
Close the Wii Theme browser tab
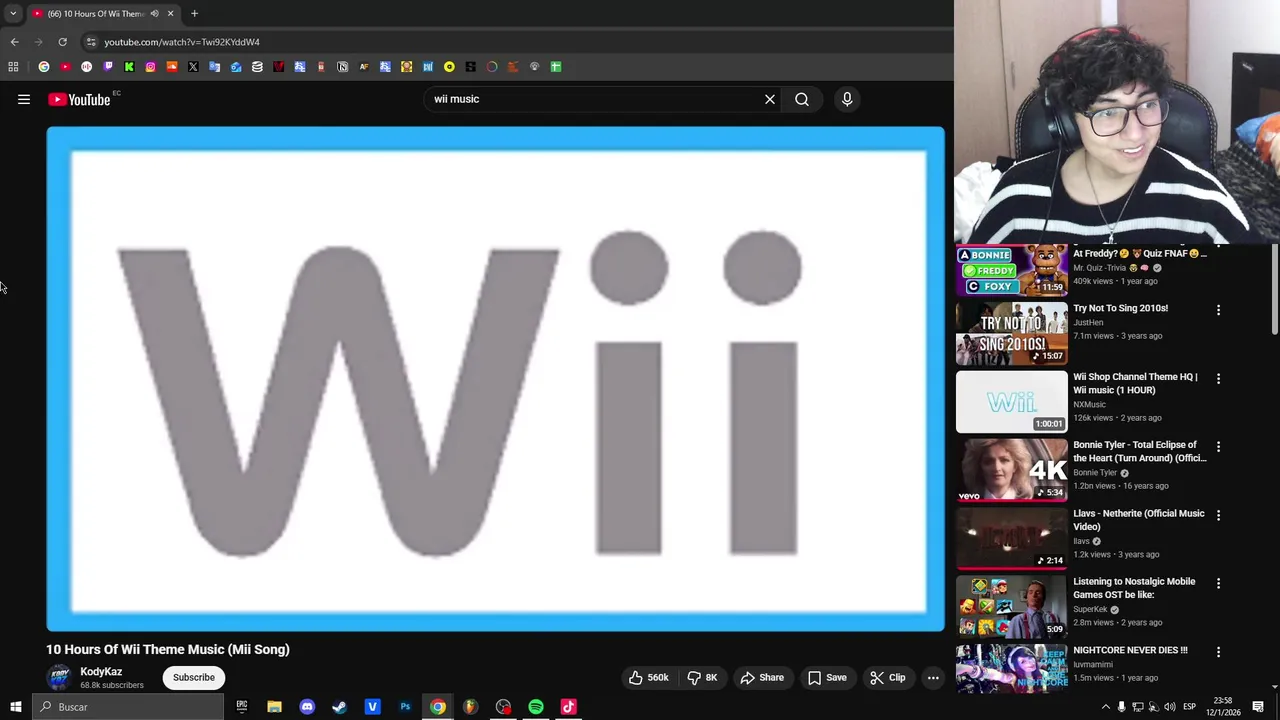pos(170,13)
